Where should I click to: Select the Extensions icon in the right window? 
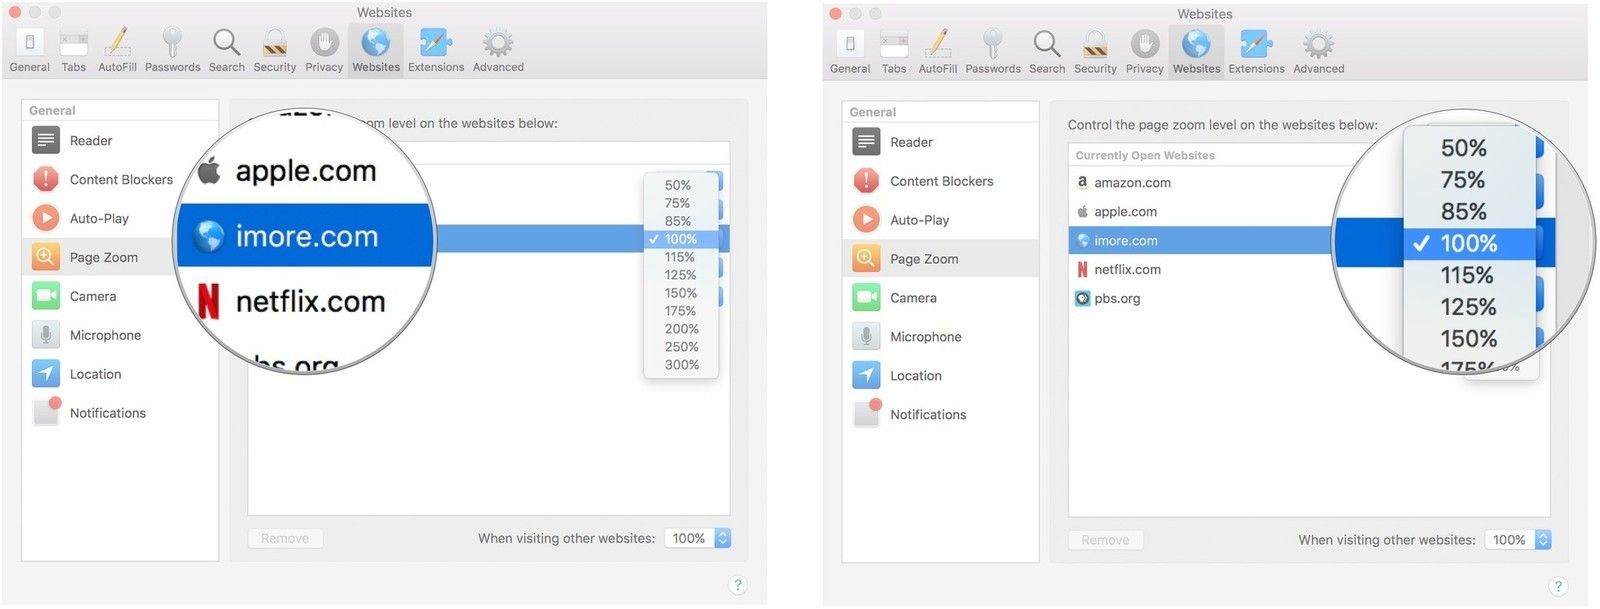click(1256, 52)
